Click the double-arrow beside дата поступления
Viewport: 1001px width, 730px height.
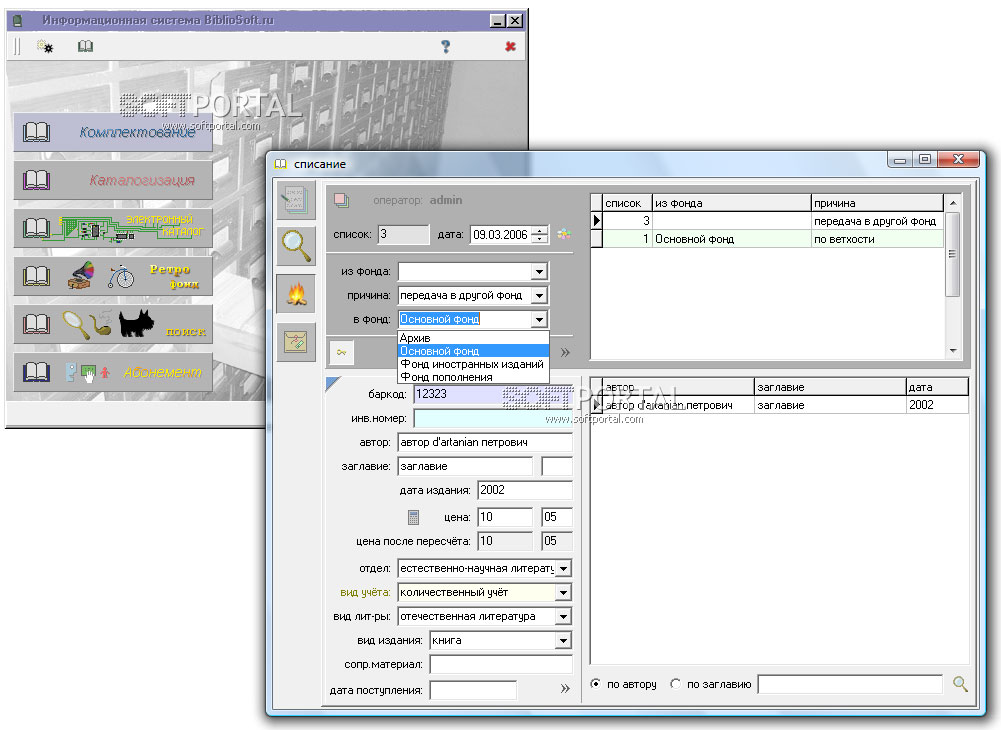coord(565,688)
